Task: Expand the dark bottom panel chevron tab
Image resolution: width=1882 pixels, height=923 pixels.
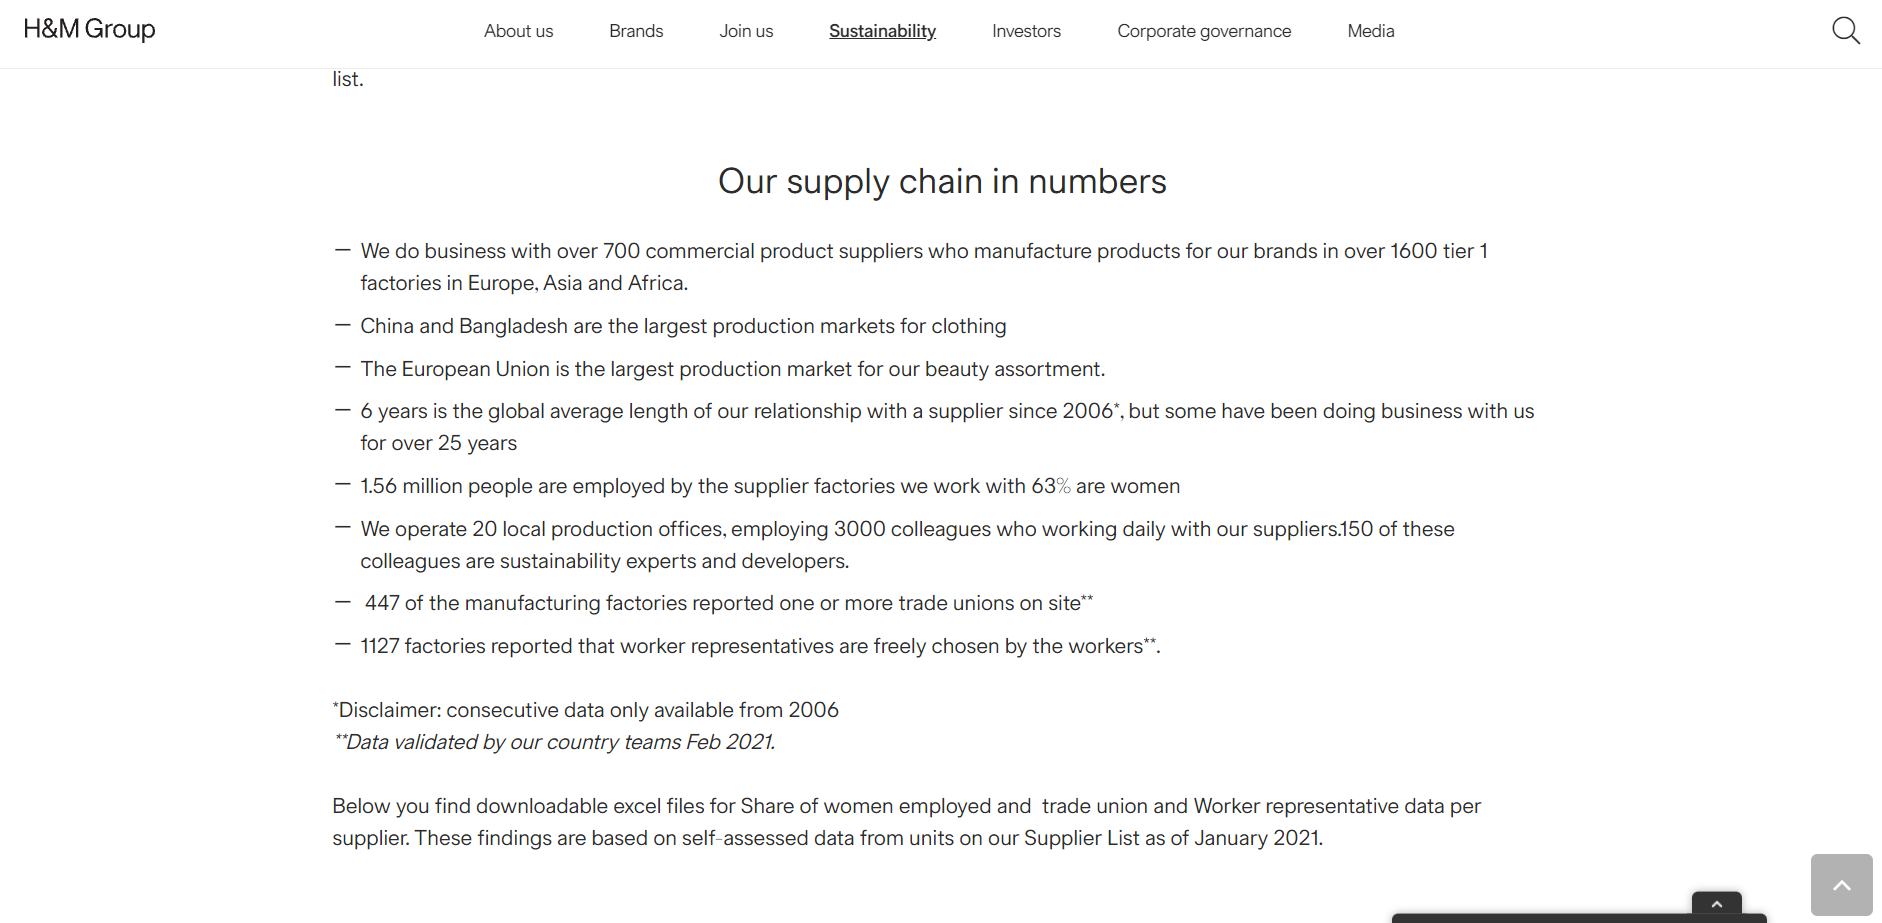Action: 1716,903
